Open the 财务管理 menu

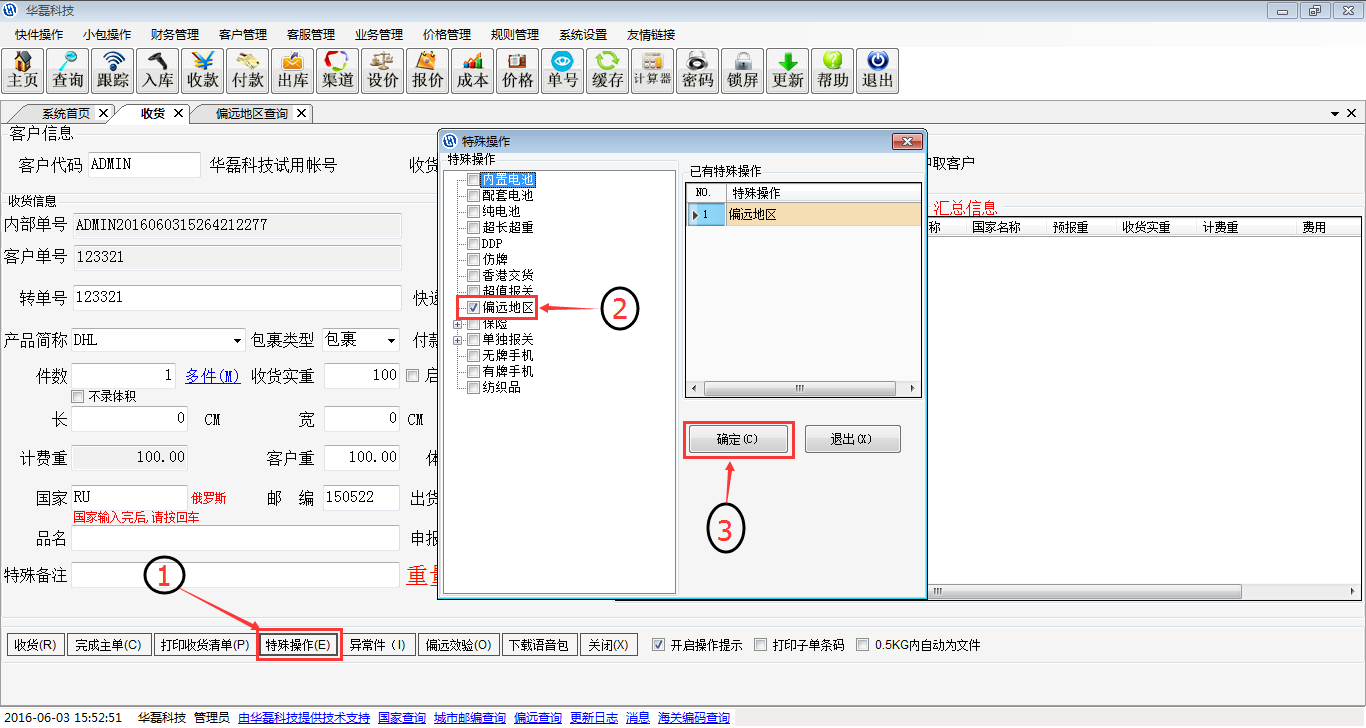point(175,34)
